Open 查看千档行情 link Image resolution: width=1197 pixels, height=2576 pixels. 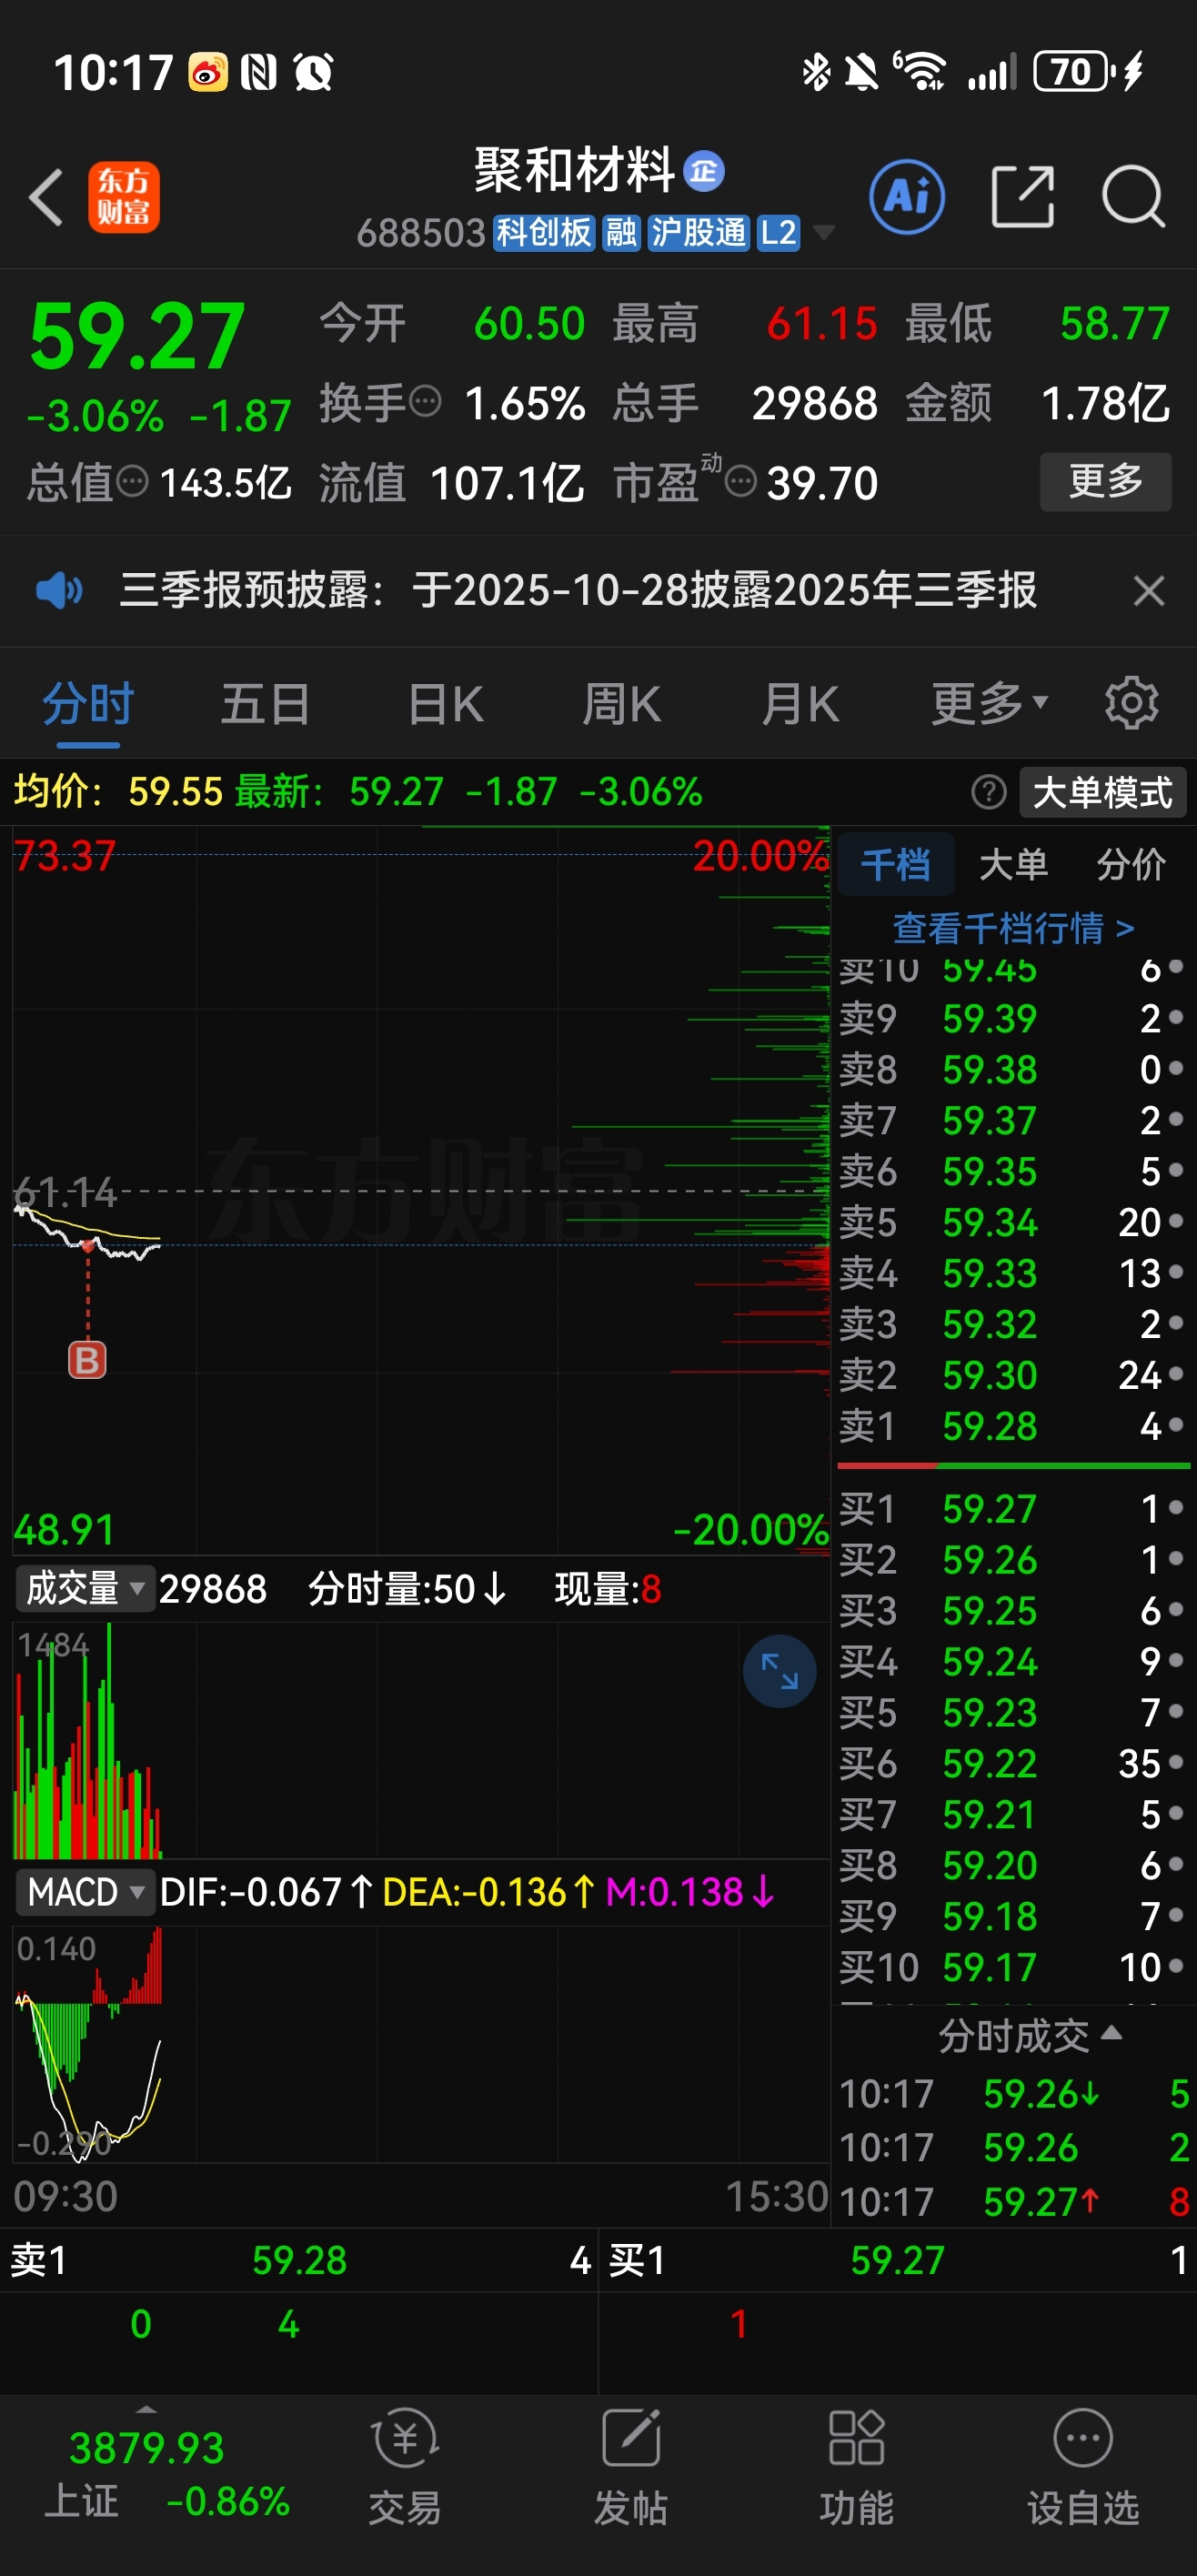point(1013,928)
